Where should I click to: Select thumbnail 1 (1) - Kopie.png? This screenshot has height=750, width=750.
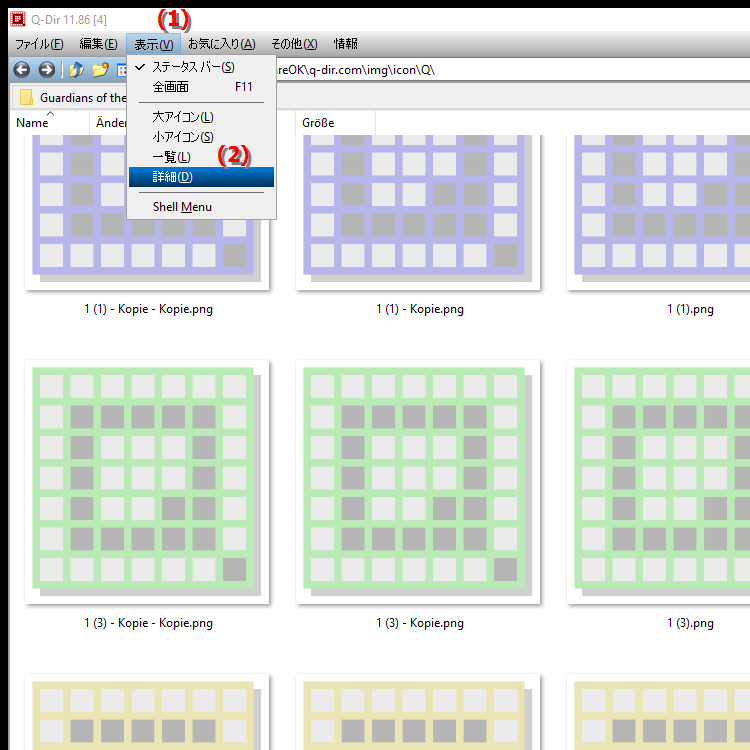click(x=418, y=212)
